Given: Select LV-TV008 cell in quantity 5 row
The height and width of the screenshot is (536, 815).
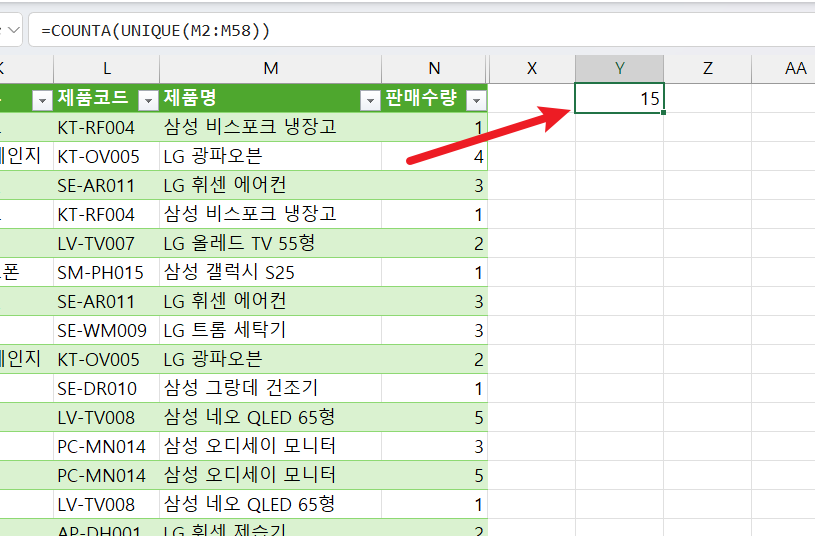Looking at the screenshot, I should pos(107,417).
